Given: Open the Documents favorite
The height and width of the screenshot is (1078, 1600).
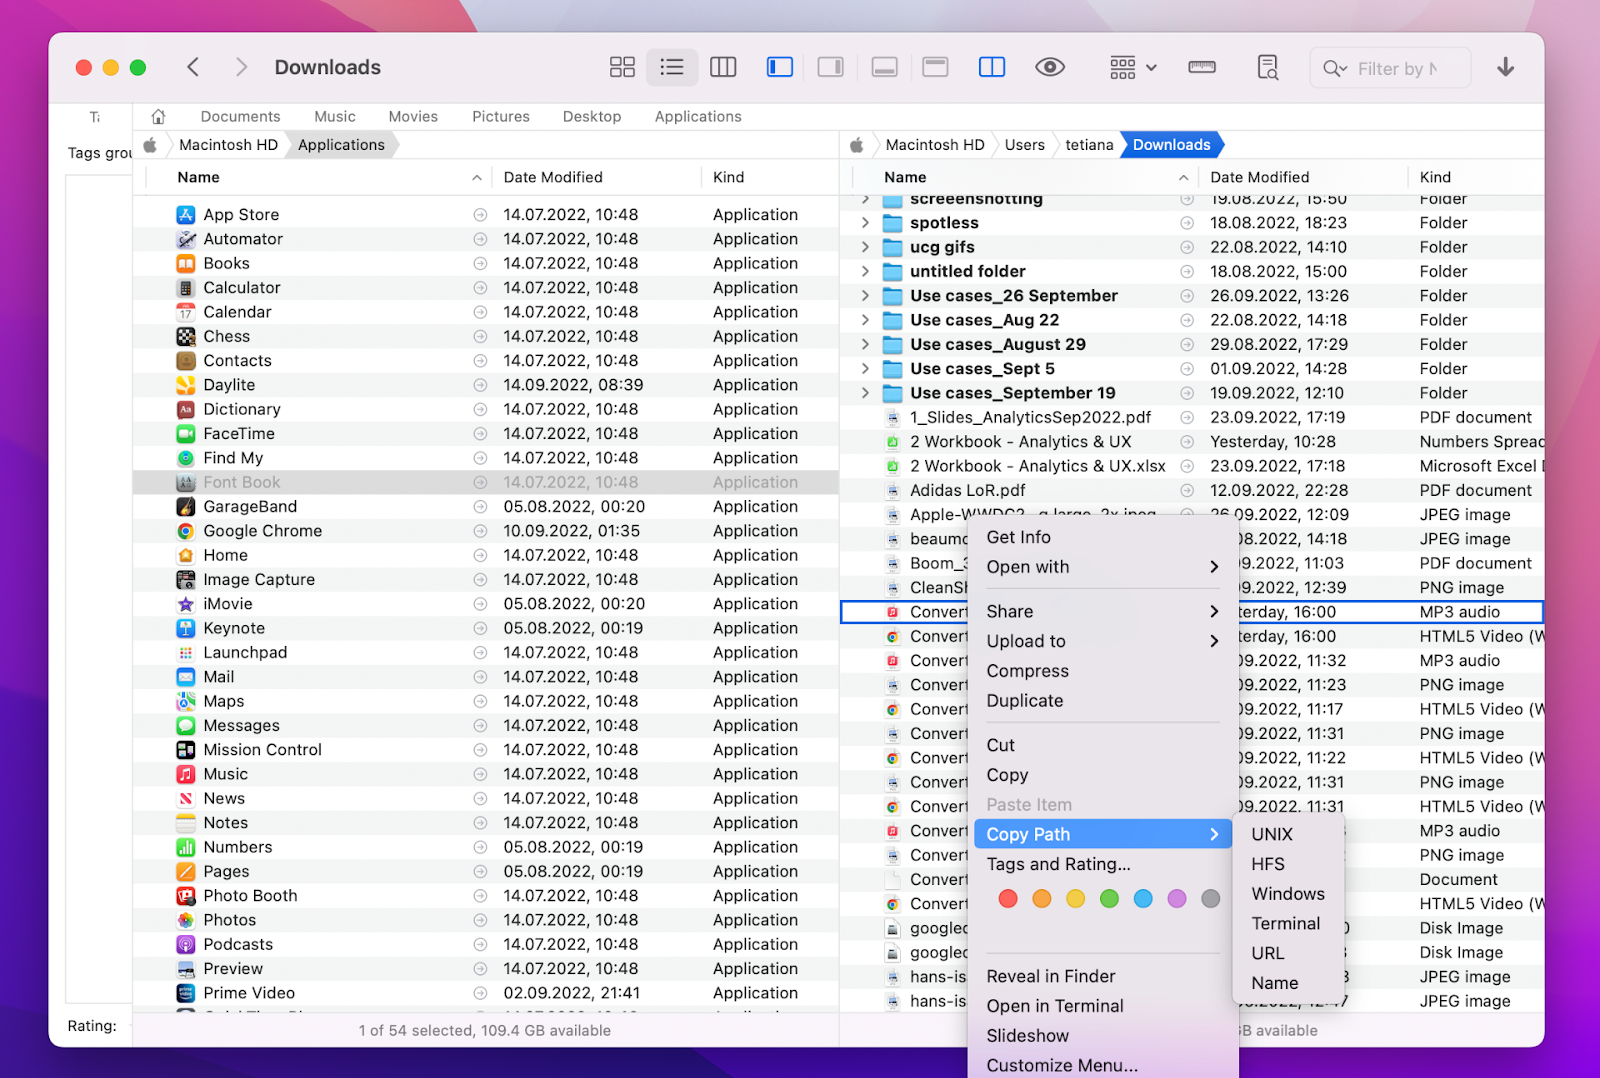Looking at the screenshot, I should (240, 116).
